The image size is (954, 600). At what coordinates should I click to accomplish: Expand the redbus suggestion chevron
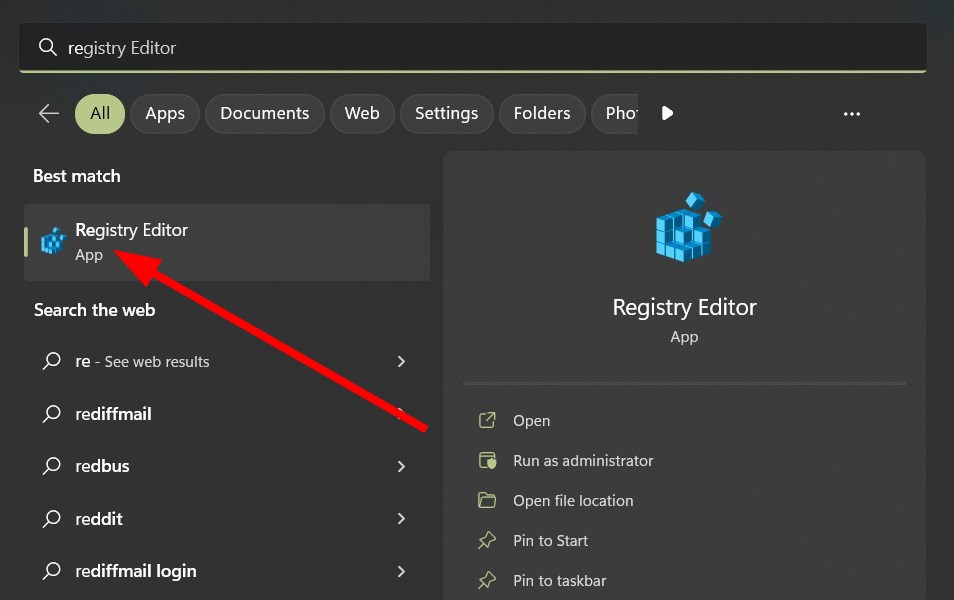point(401,466)
